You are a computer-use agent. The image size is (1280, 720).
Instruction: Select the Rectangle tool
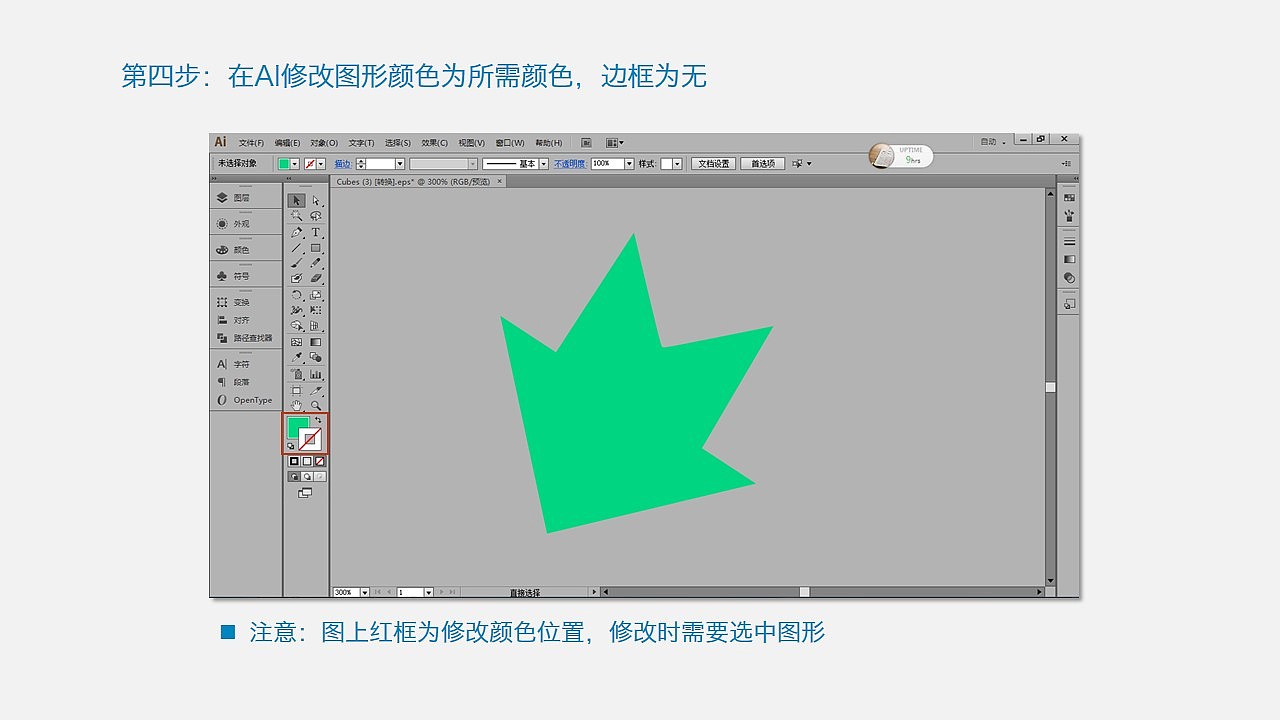point(316,248)
